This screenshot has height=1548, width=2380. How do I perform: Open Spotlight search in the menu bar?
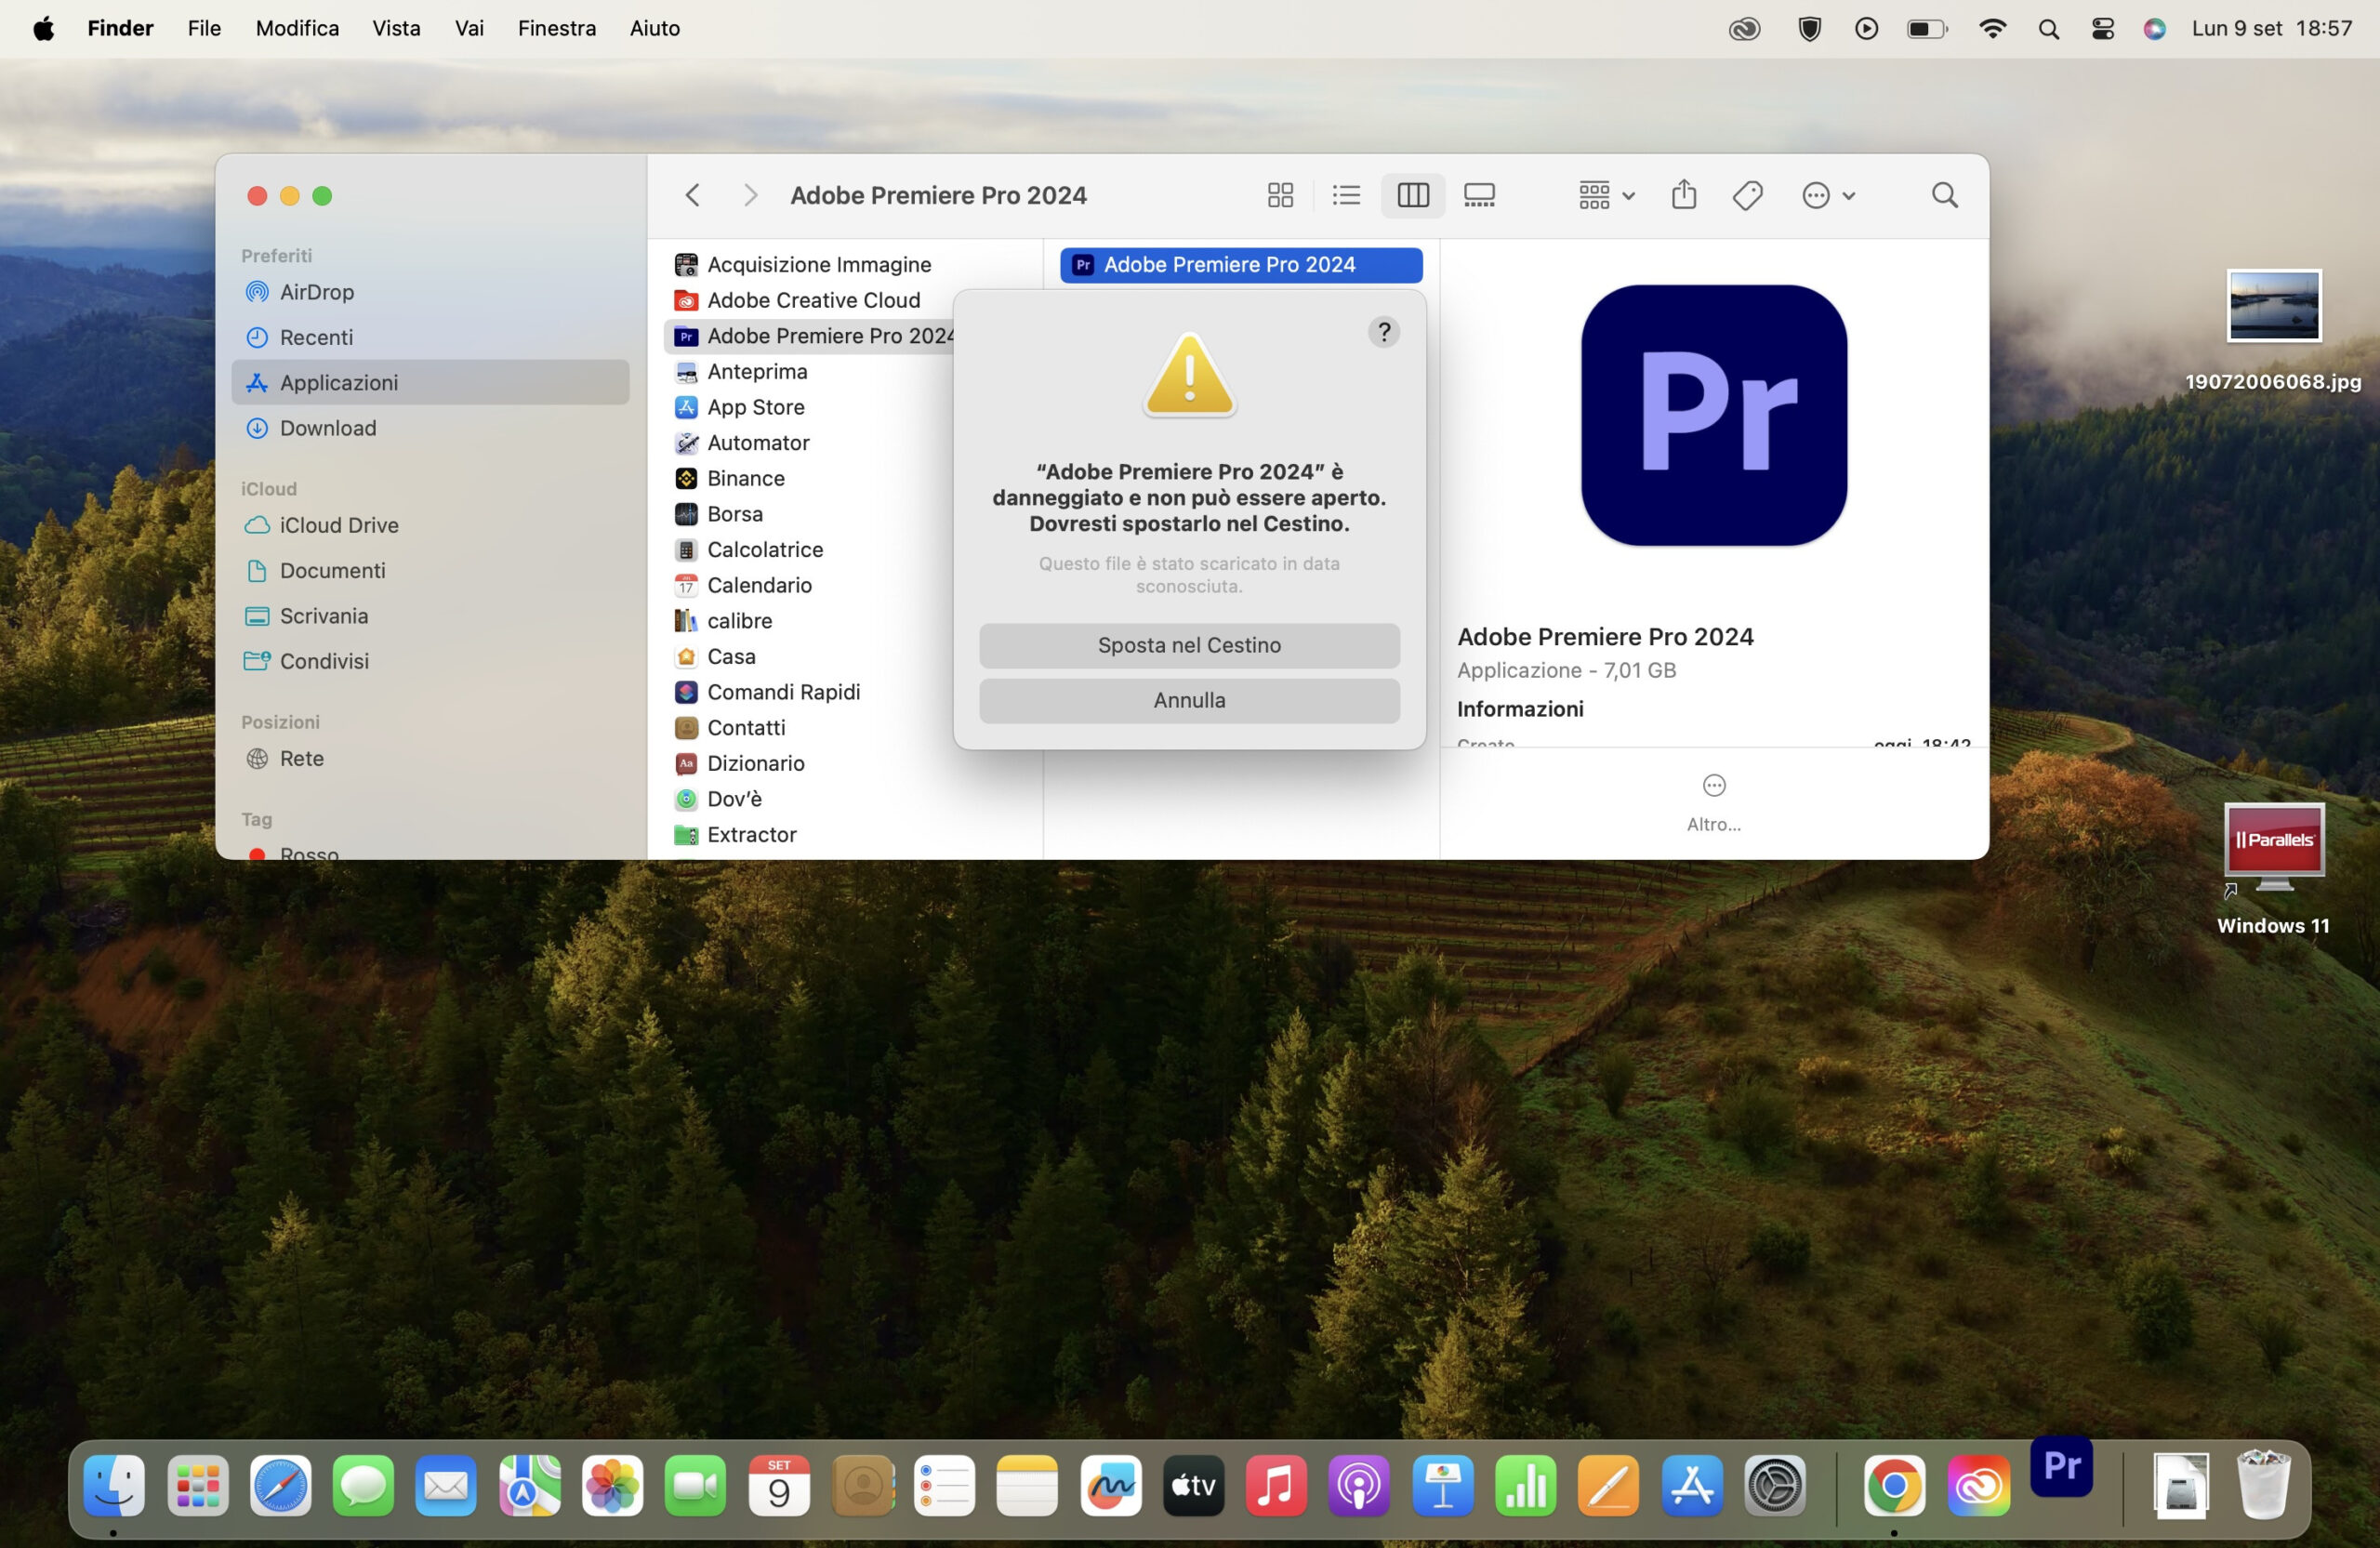[2048, 29]
